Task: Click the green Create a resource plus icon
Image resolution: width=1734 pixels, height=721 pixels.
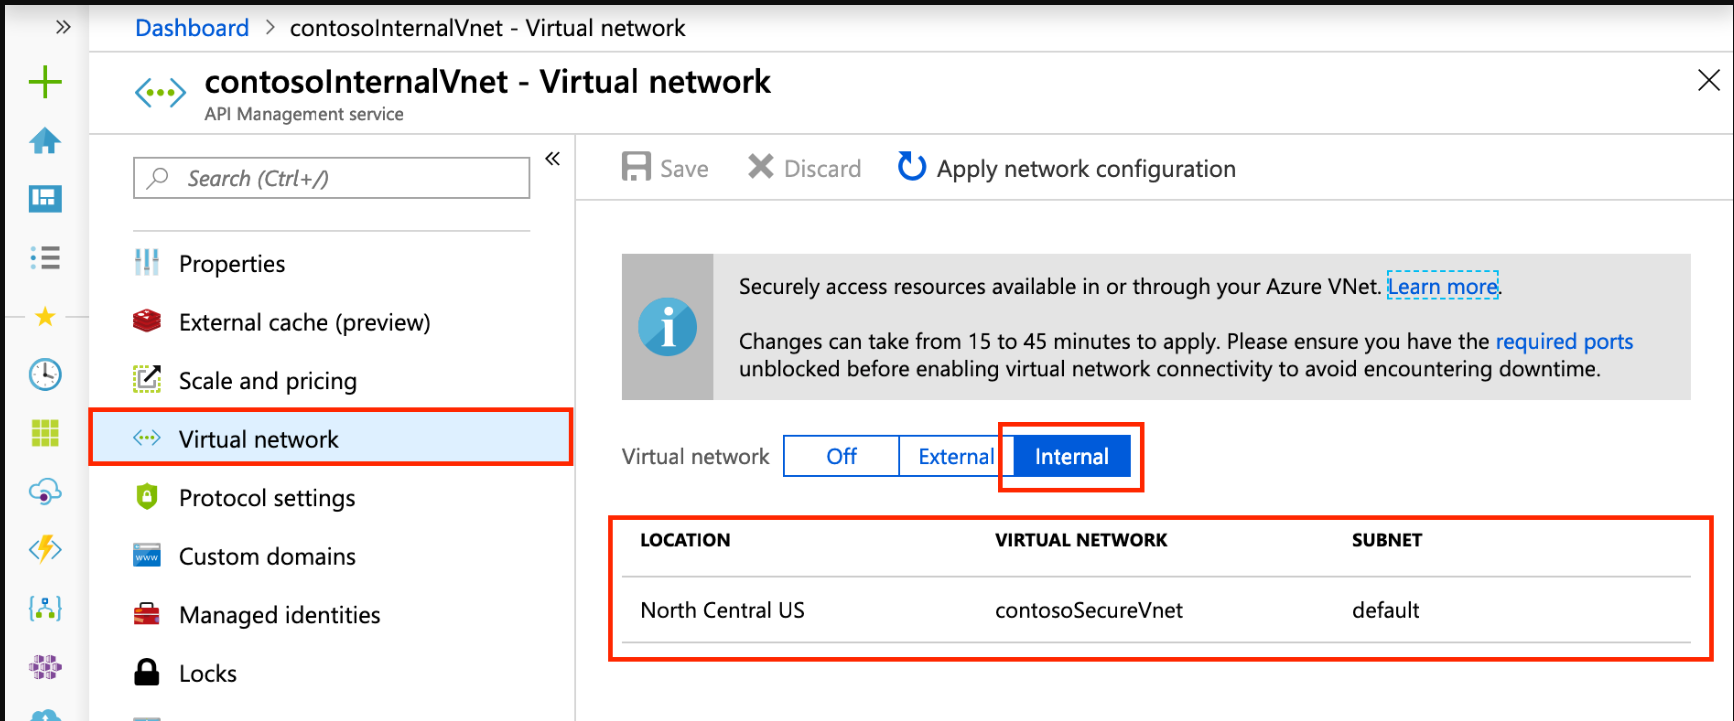Action: pos(45,82)
